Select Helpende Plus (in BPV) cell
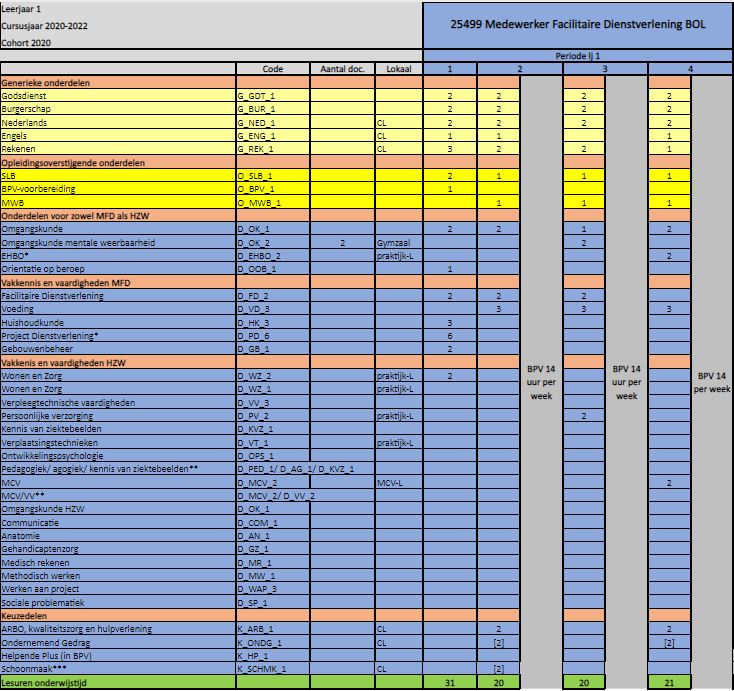Screen dimensions: 734x691 (118, 656)
